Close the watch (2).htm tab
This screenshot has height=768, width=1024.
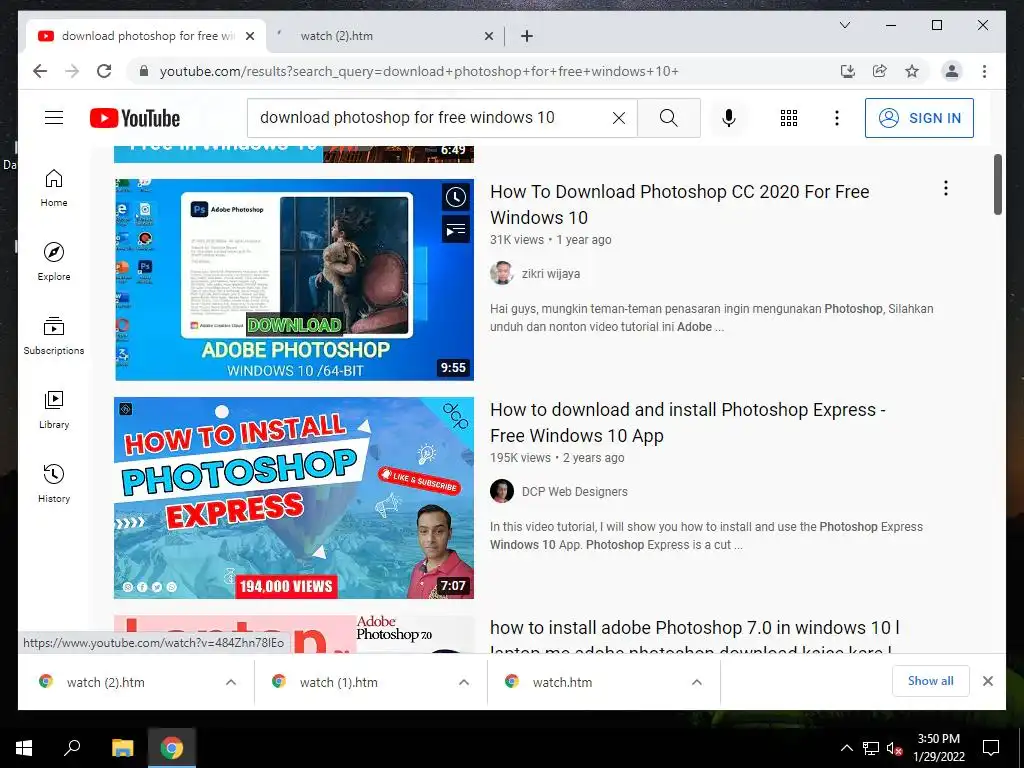click(488, 37)
